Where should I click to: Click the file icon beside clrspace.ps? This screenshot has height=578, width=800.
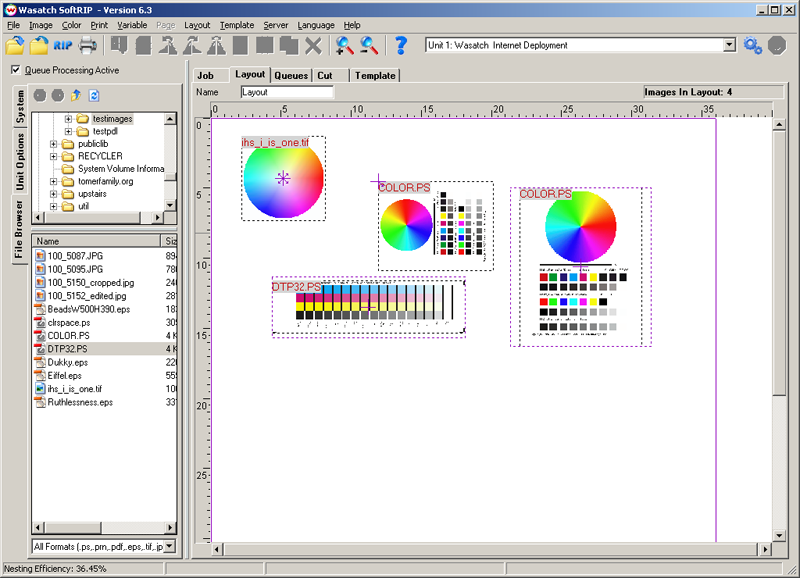(40, 322)
